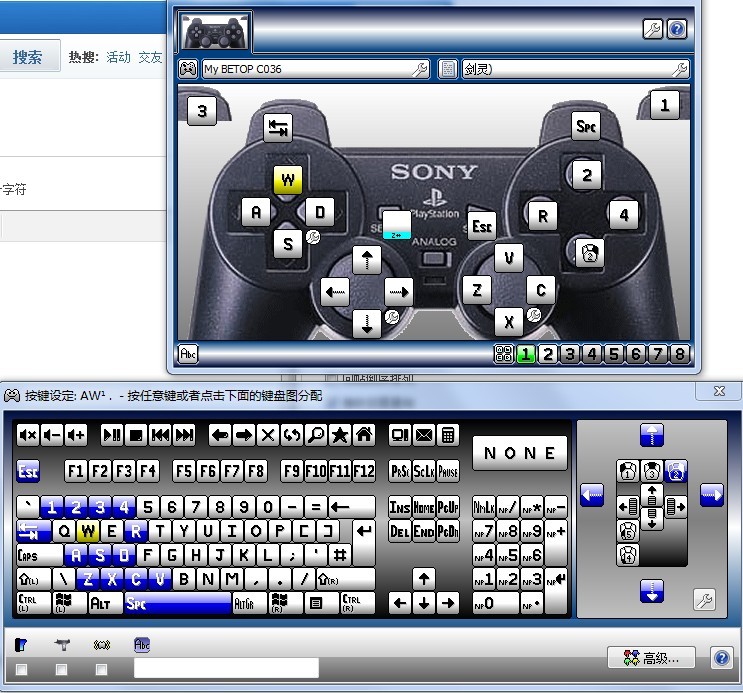Click the mouse move left blue arrow
The image size is (743, 693).
[592, 495]
